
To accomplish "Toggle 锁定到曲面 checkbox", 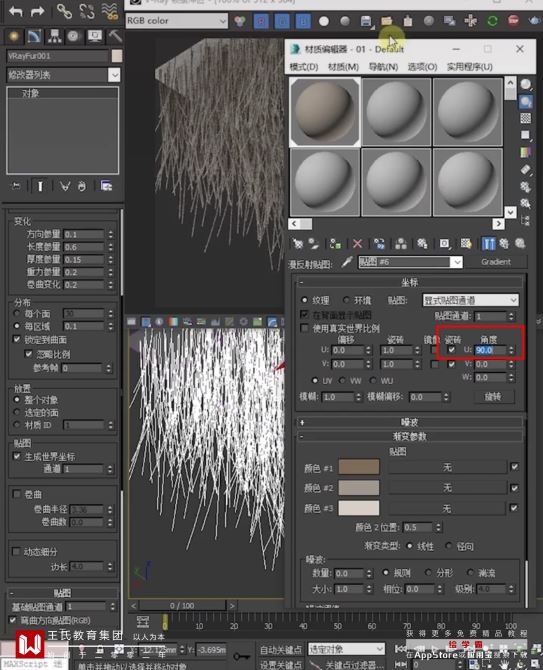I will (x=17, y=339).
